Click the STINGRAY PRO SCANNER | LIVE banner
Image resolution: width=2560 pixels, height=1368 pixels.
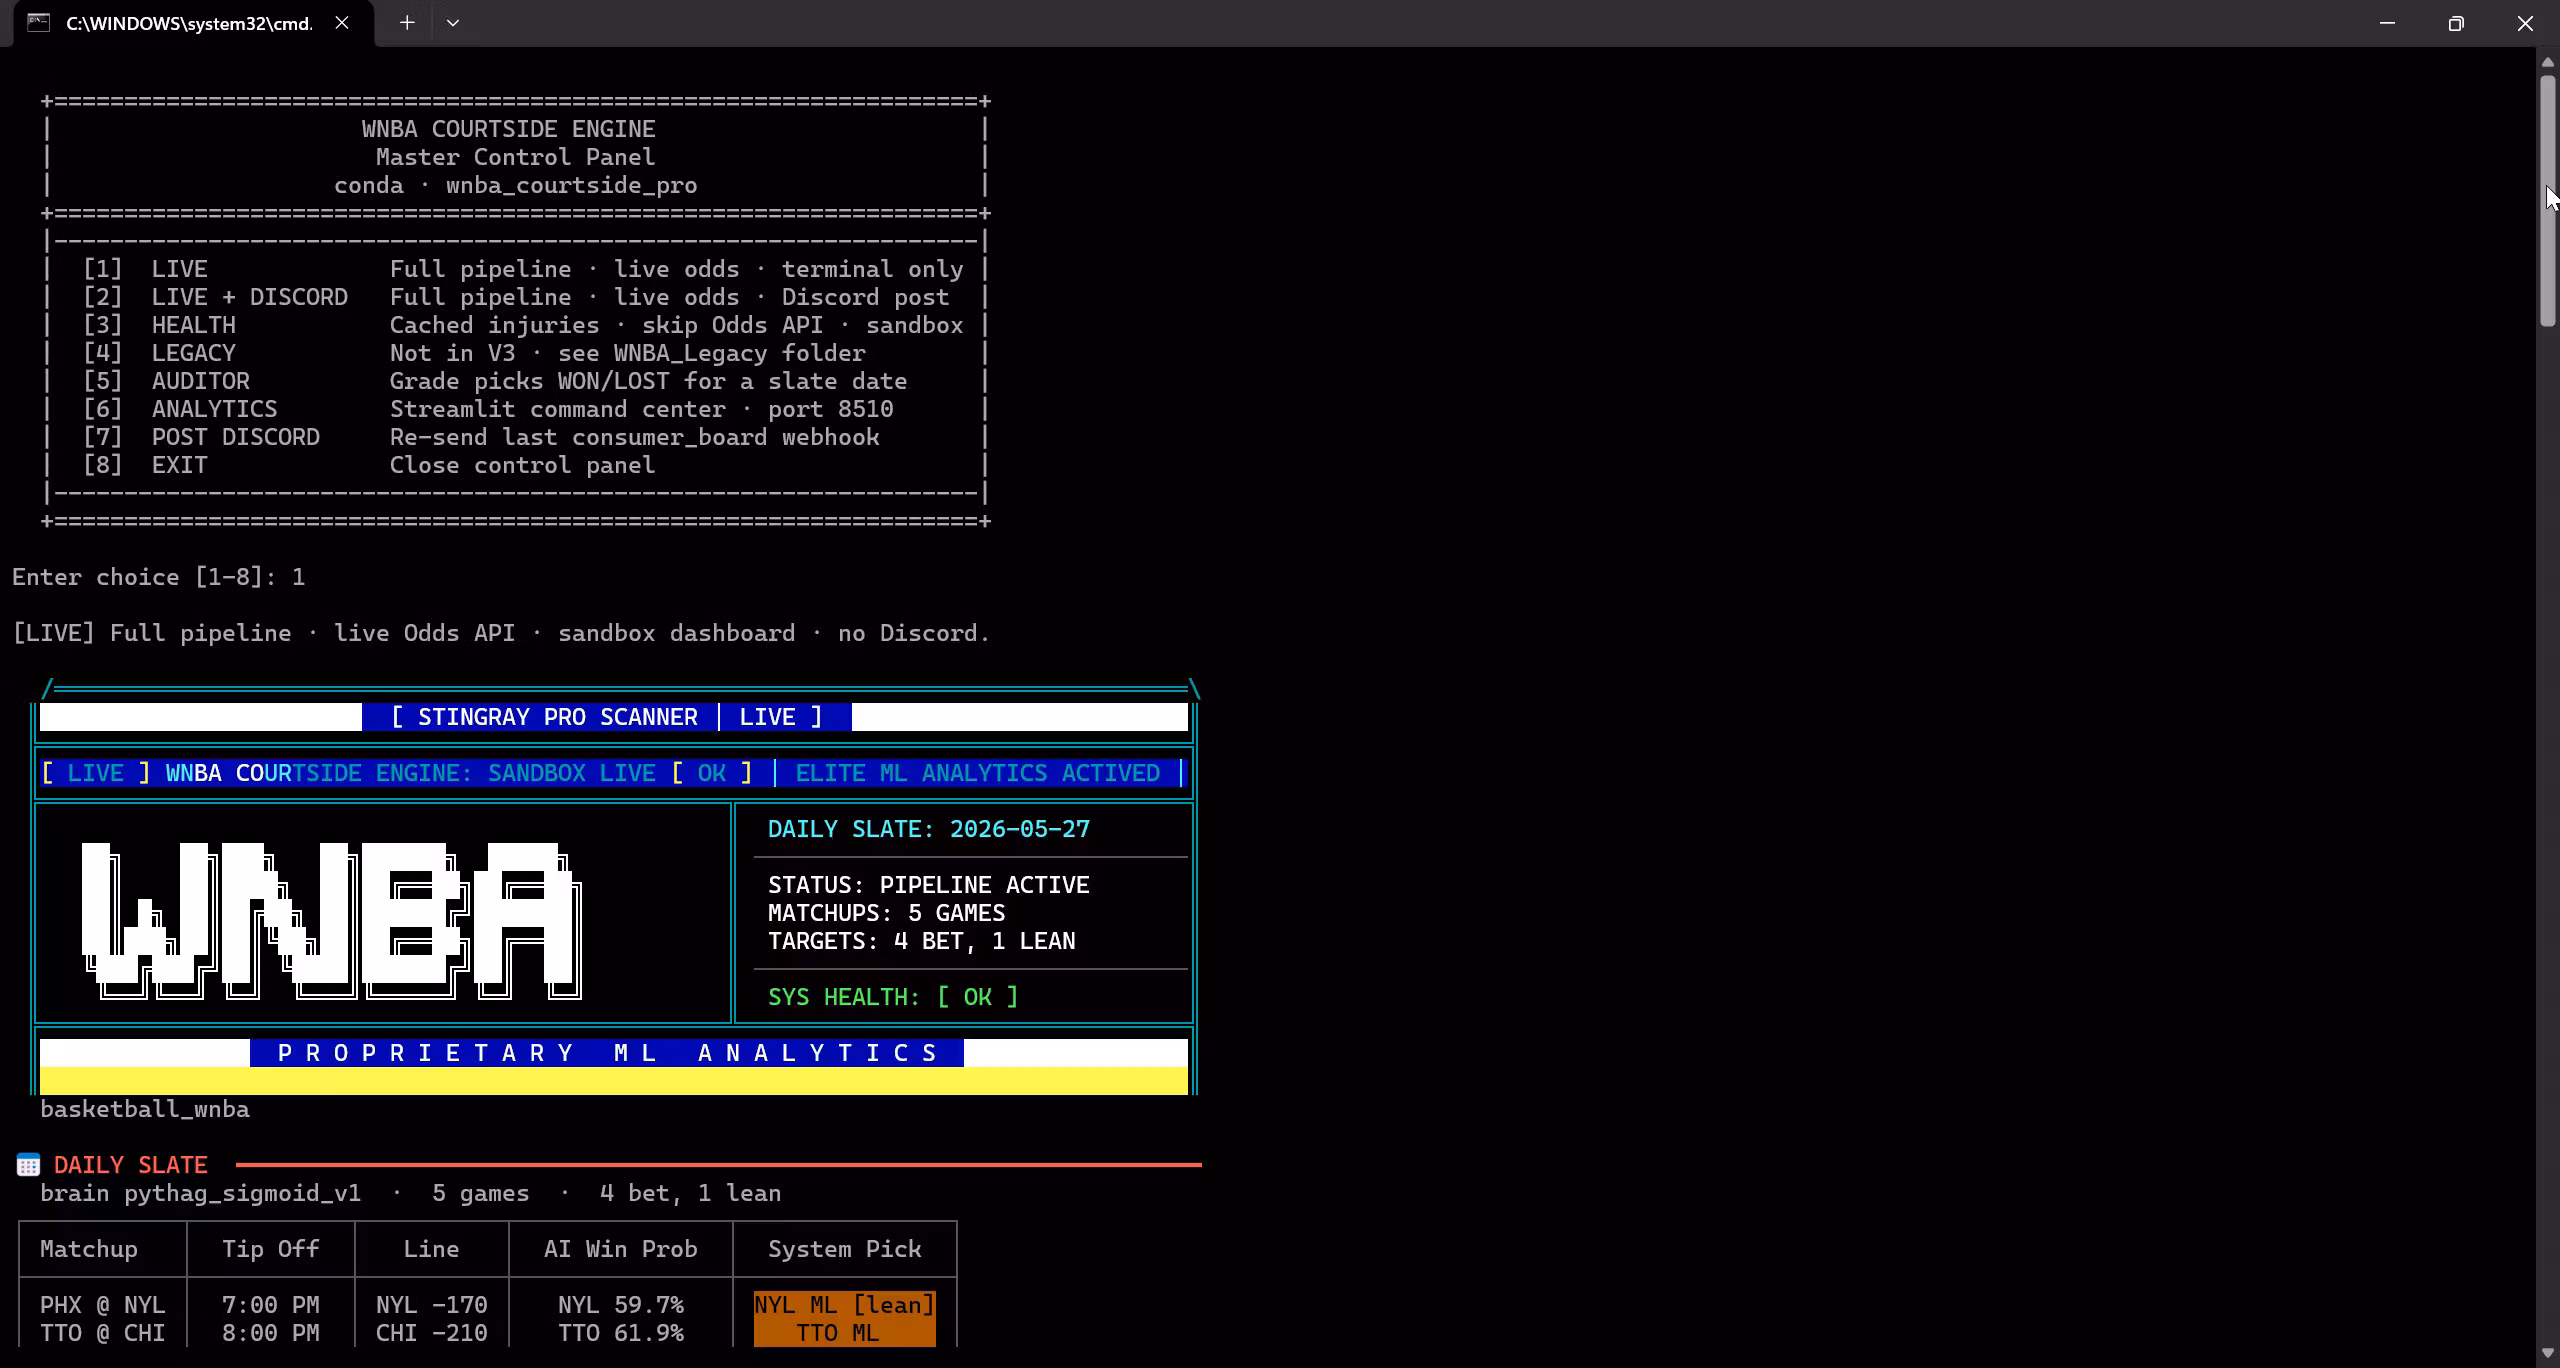coord(607,717)
